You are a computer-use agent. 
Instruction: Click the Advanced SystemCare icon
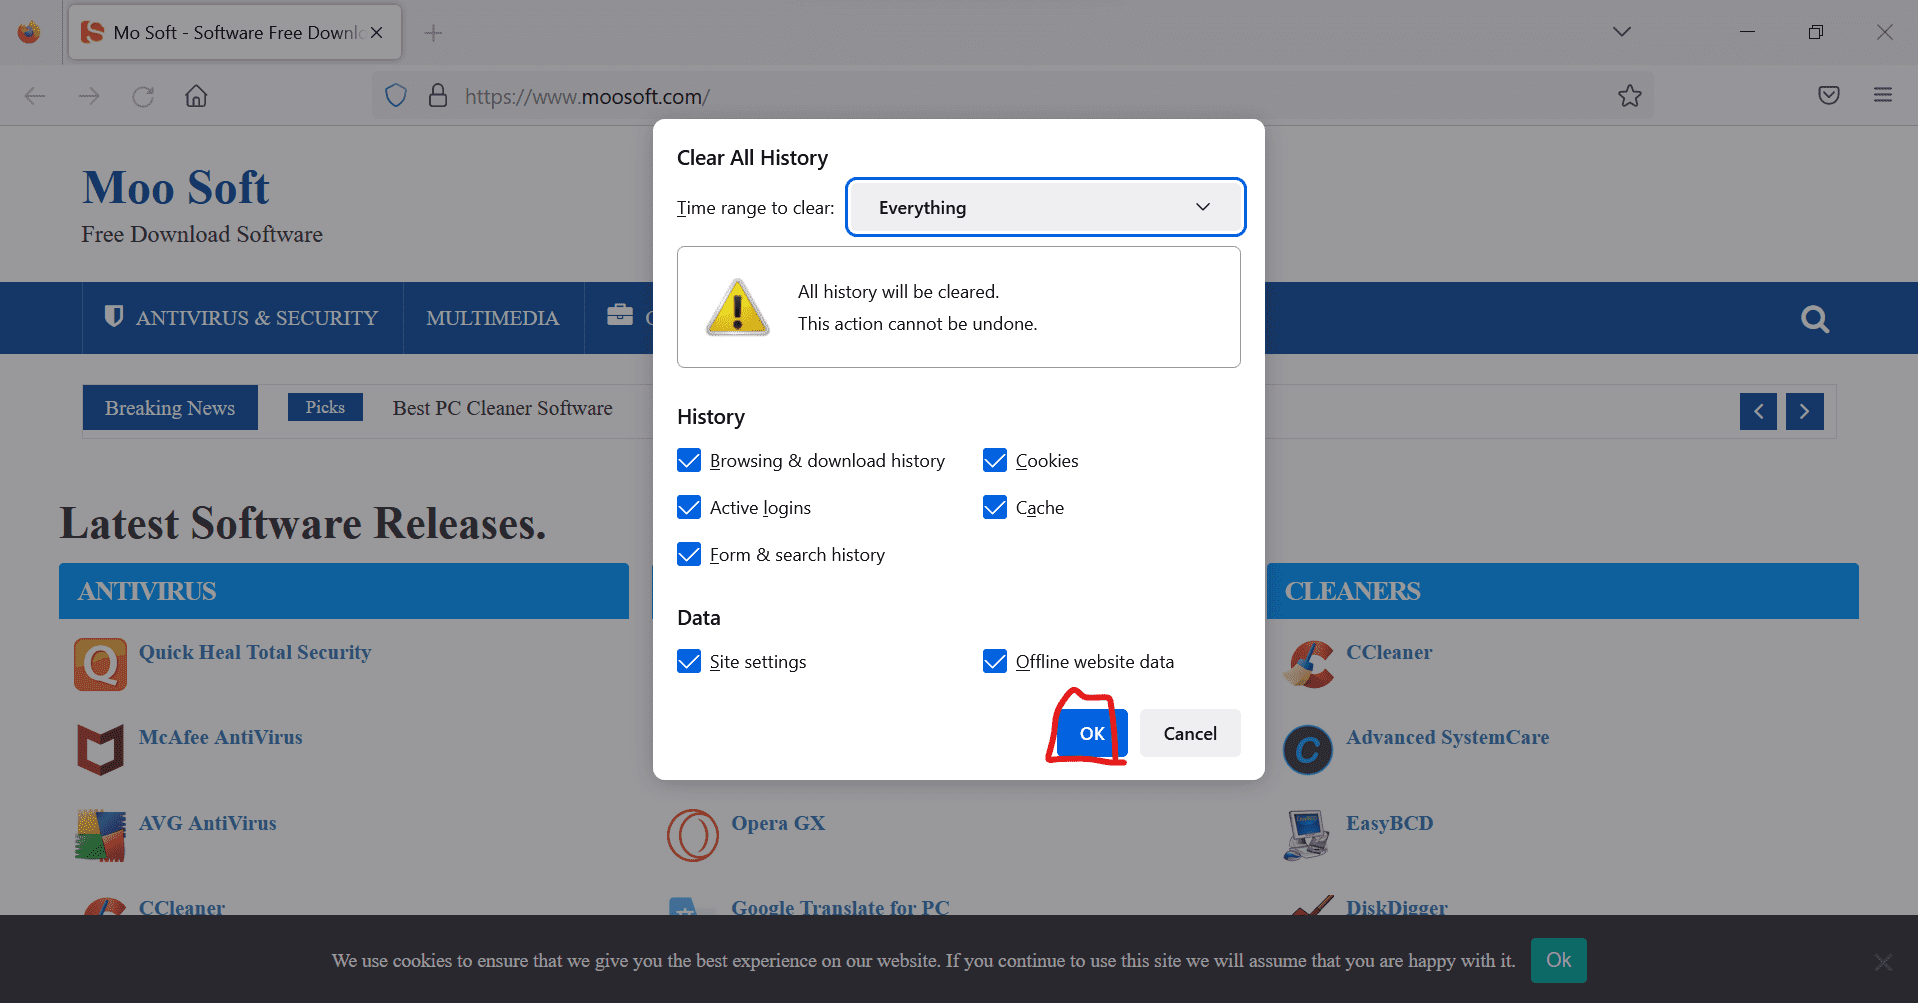click(x=1308, y=750)
